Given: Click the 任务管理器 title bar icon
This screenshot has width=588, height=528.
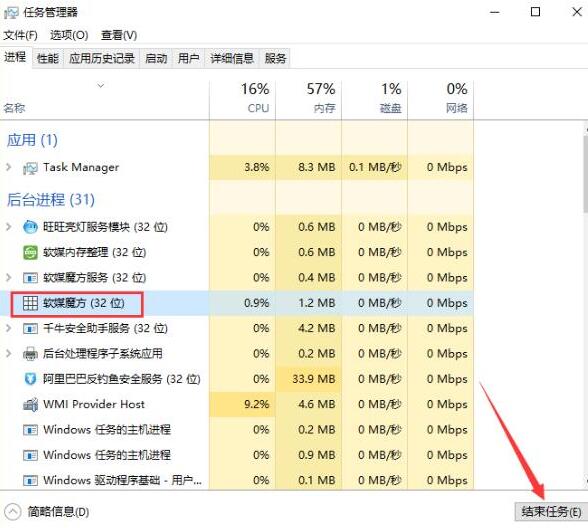Looking at the screenshot, I should point(11,13).
